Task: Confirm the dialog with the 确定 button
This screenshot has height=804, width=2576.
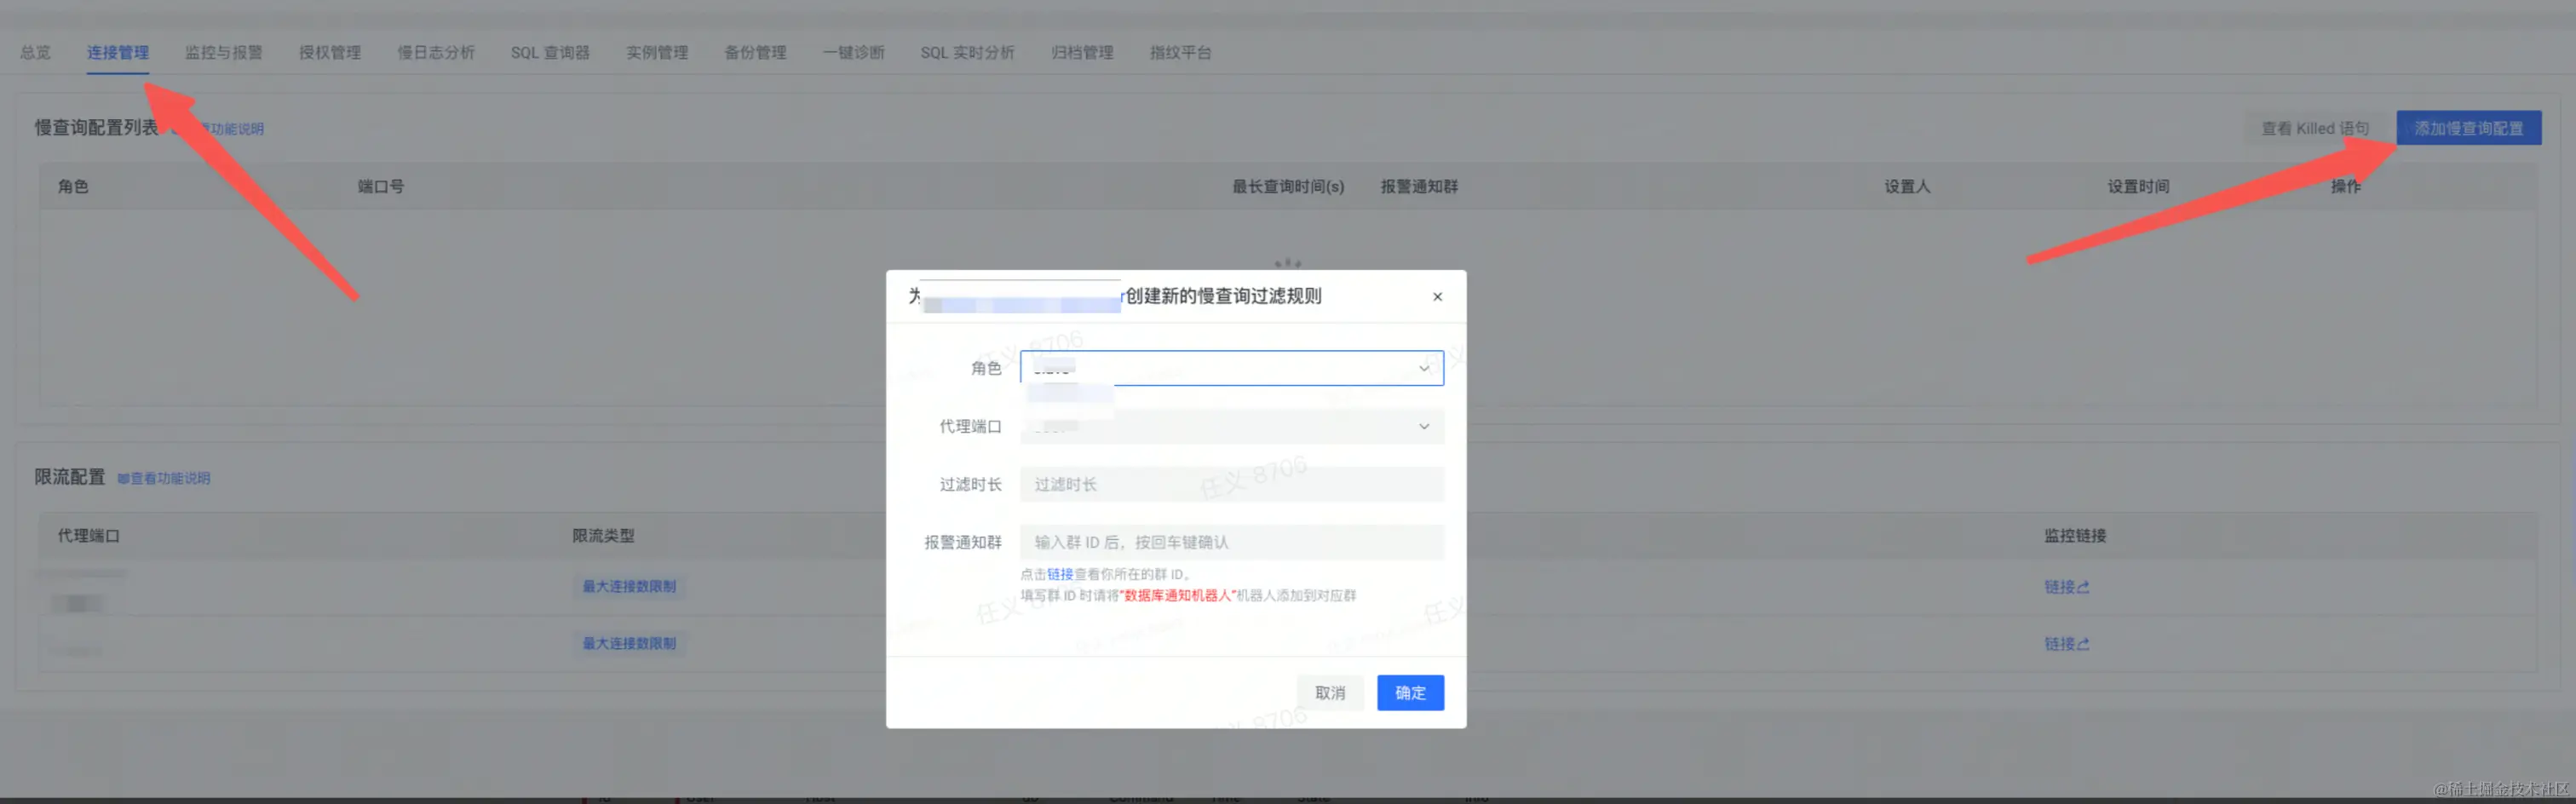Action: coord(1410,692)
